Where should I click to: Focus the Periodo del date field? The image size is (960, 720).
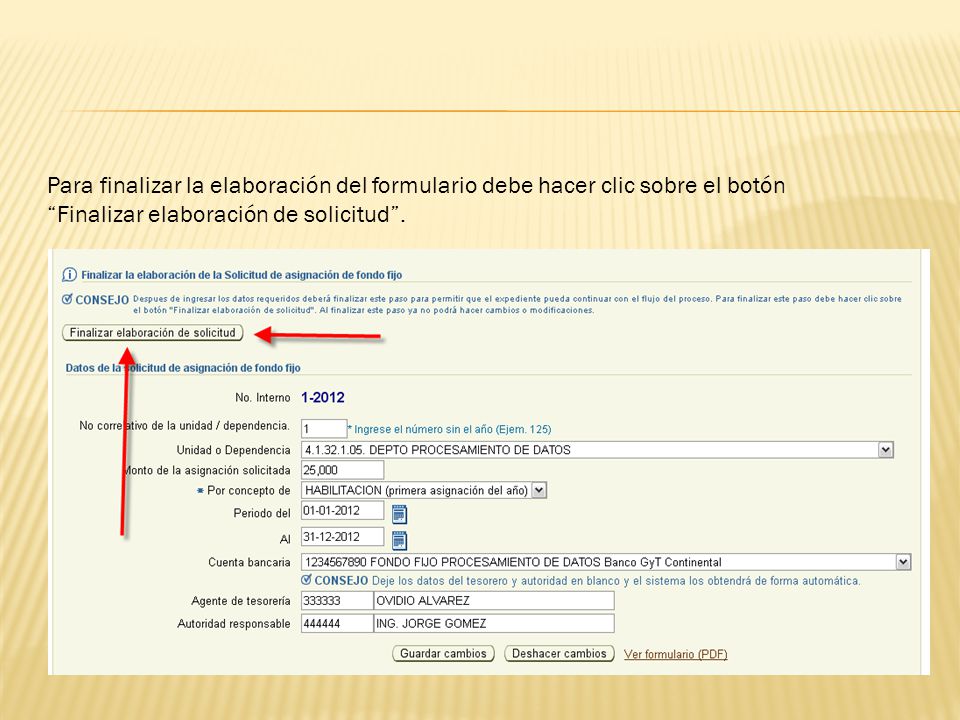coord(342,511)
